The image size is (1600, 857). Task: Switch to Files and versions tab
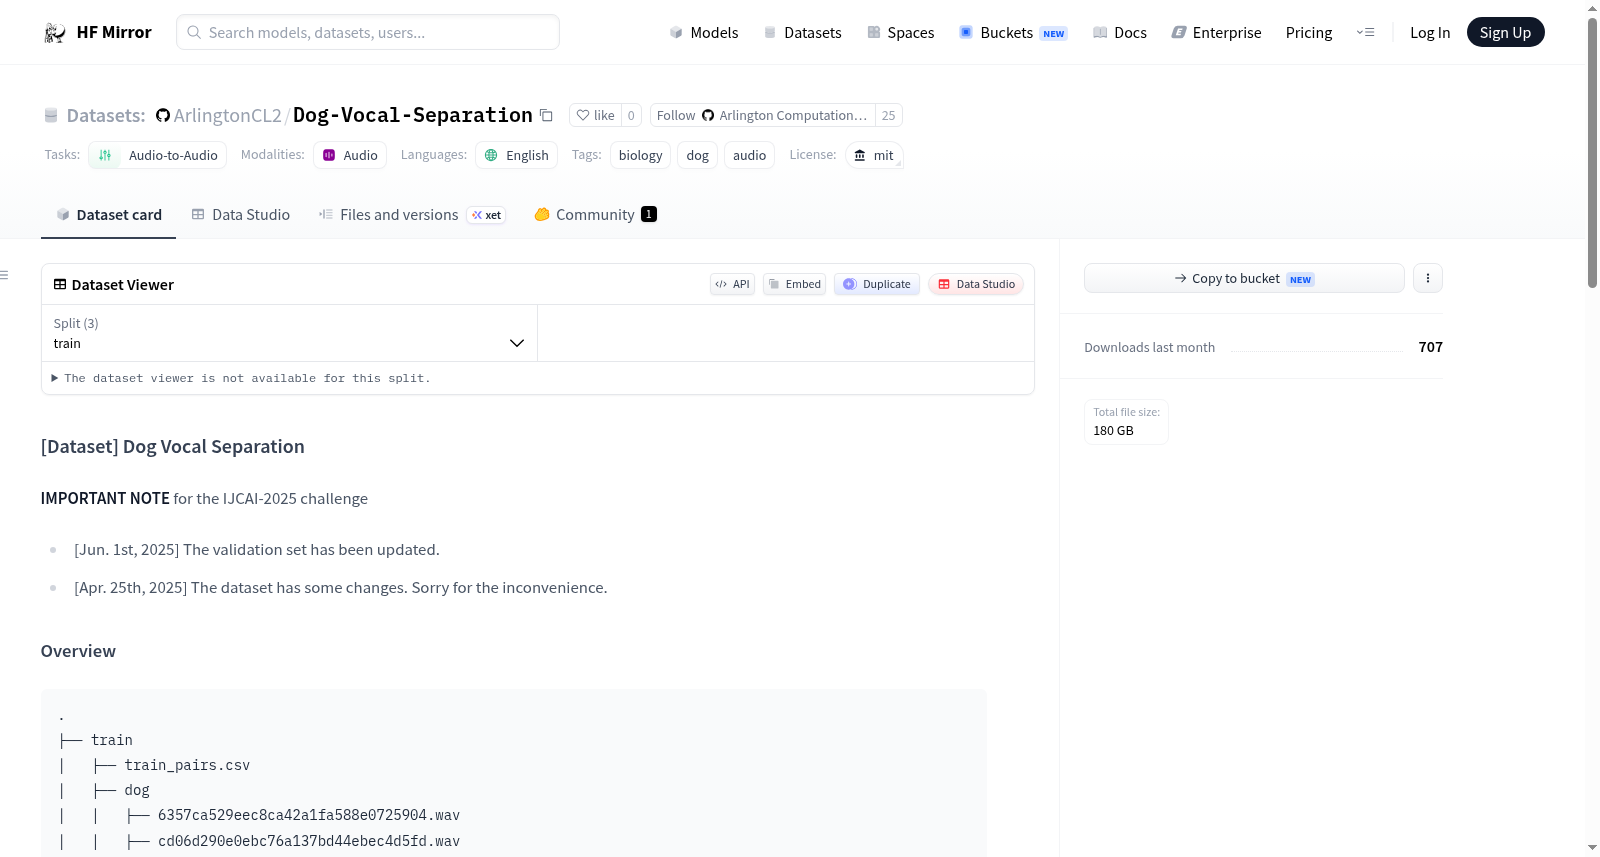click(x=412, y=214)
